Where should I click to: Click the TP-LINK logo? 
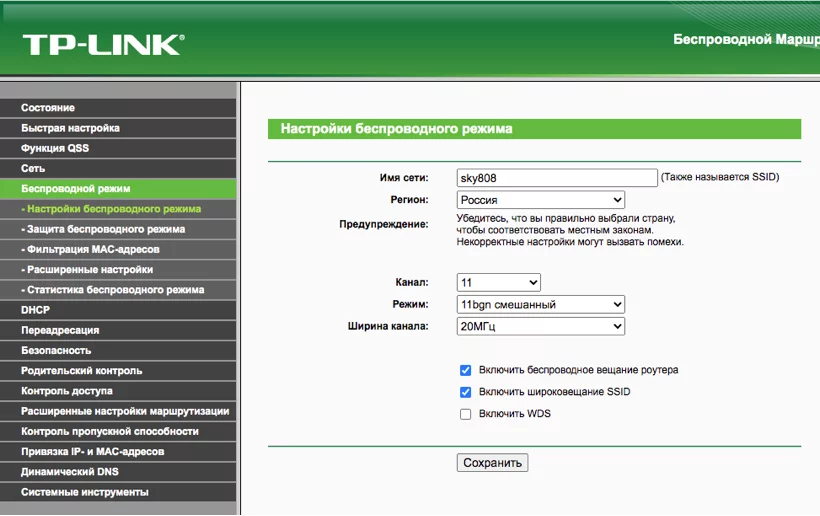pyautogui.click(x=103, y=44)
